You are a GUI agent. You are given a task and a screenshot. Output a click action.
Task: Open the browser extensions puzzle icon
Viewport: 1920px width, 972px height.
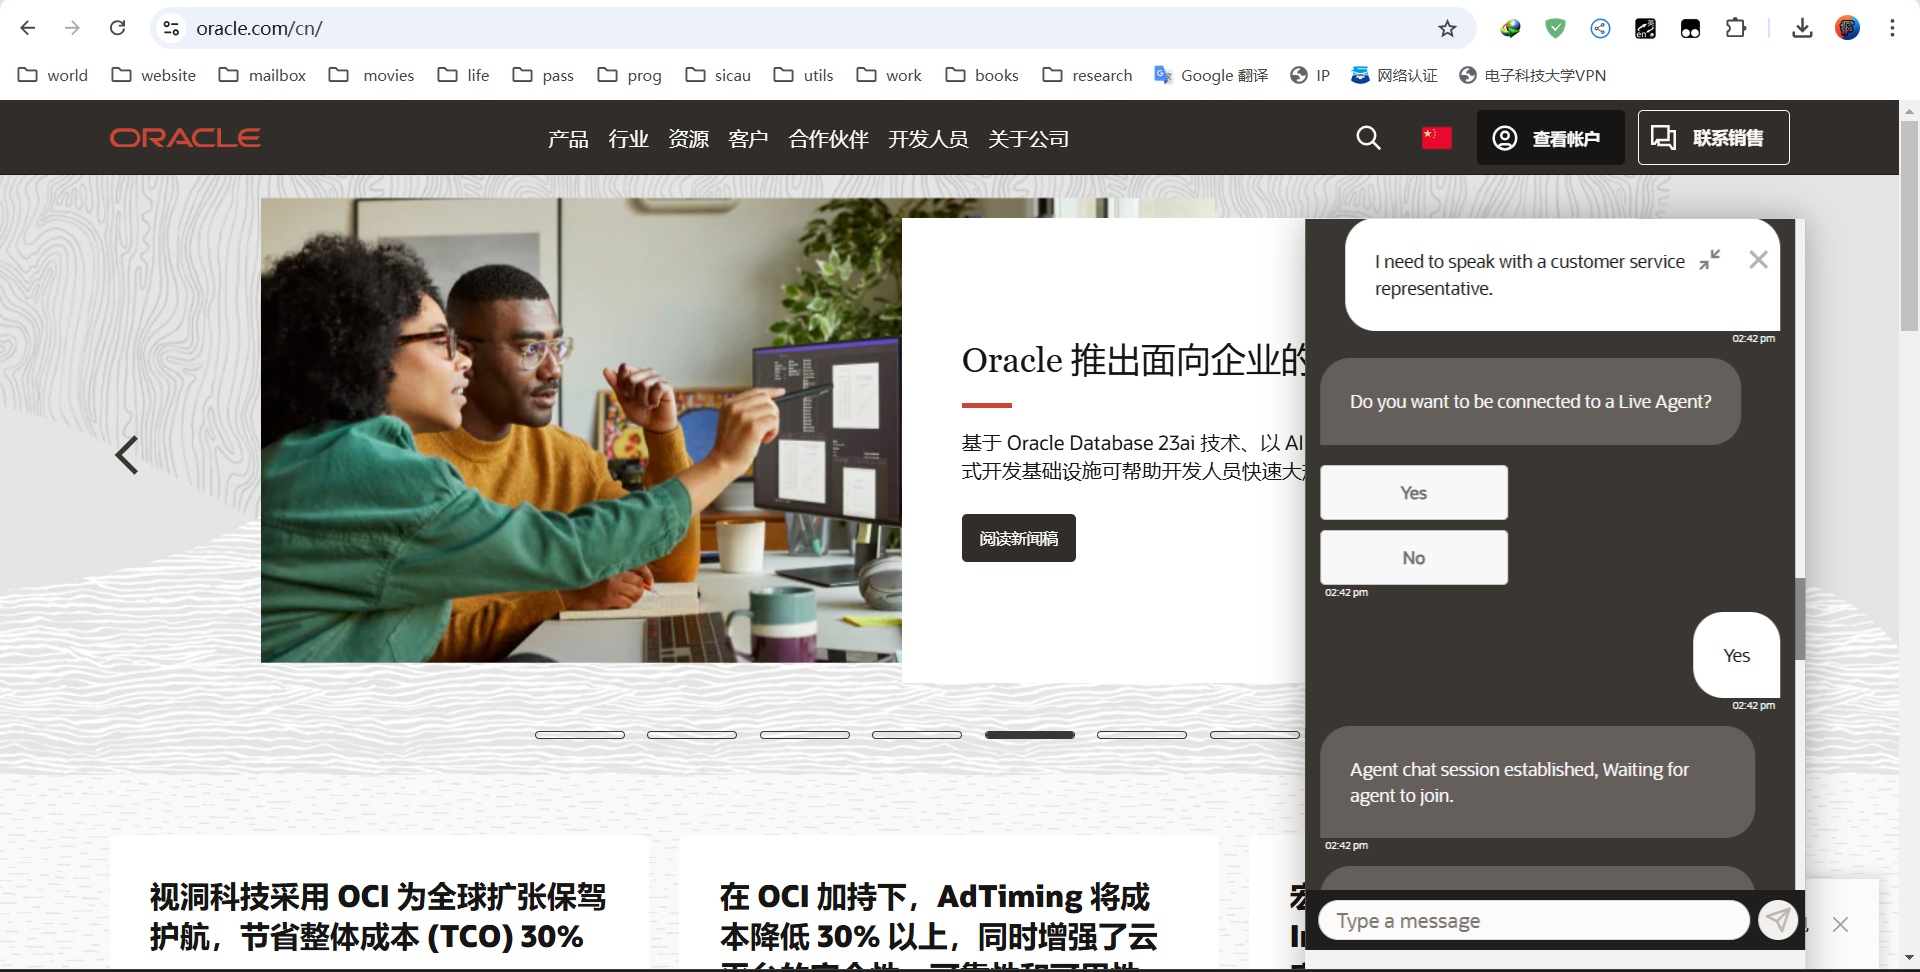1736,28
